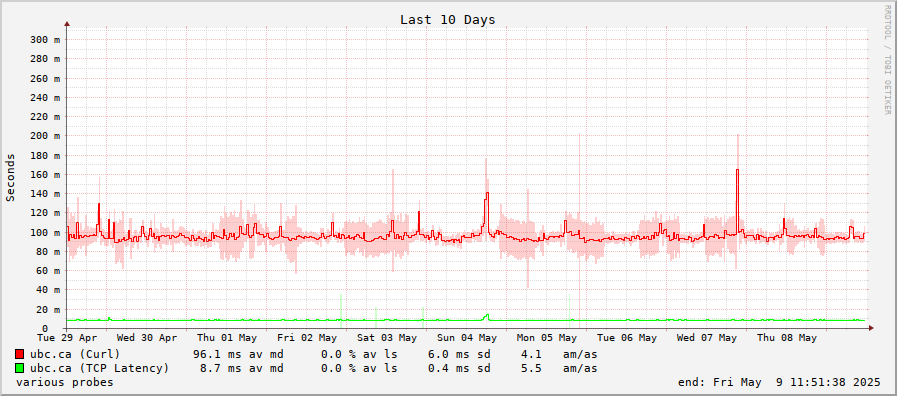Click the 'Last 10 Days' graph title
The width and height of the screenshot is (897, 396).
click(447, 19)
